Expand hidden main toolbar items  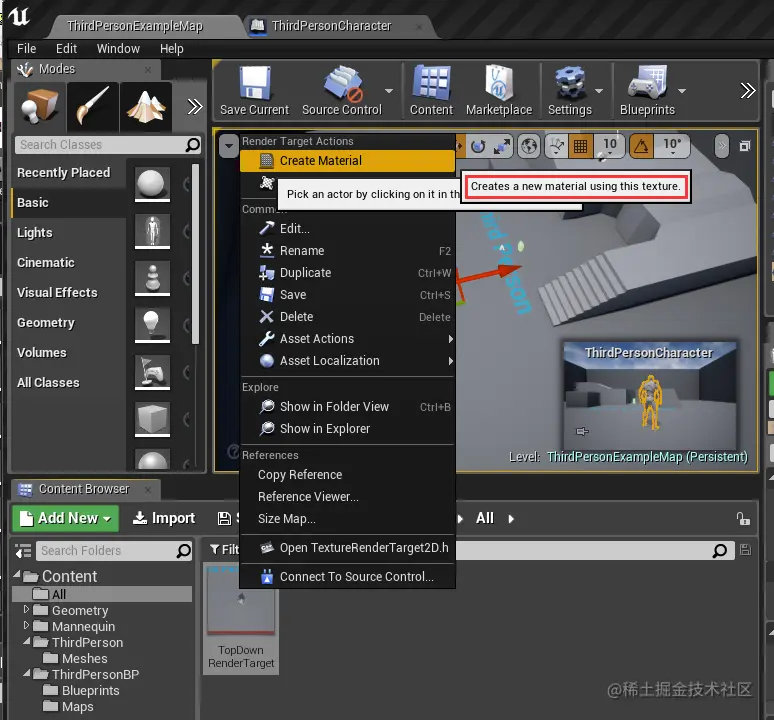point(747,91)
